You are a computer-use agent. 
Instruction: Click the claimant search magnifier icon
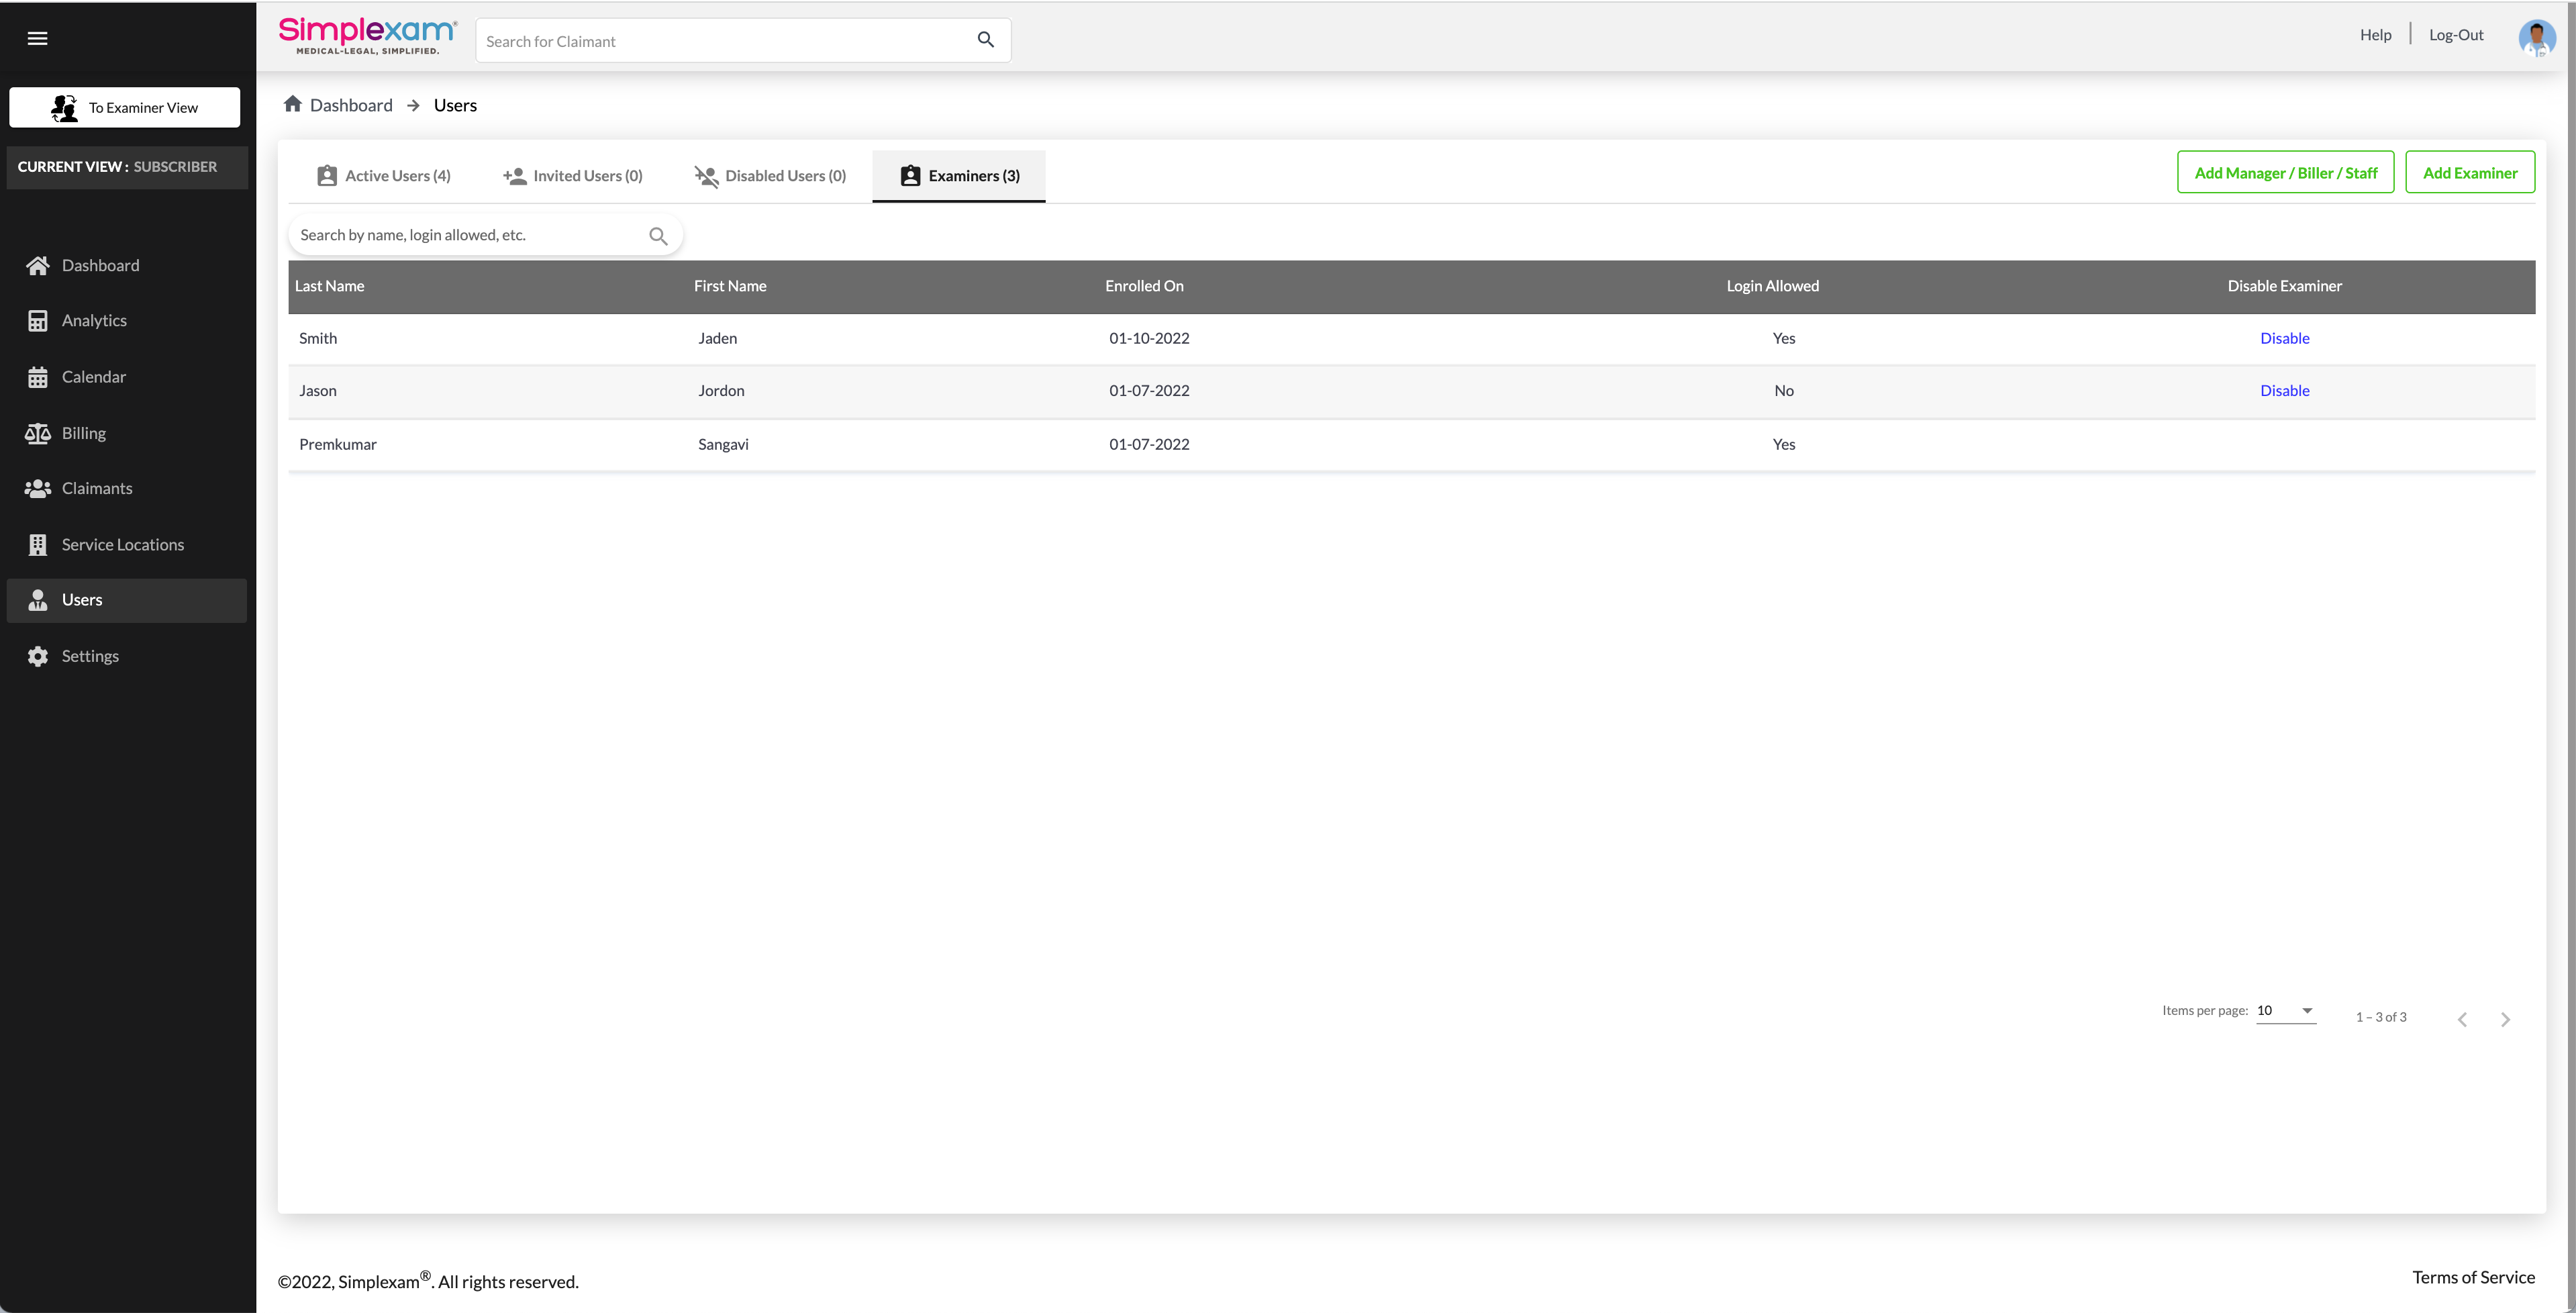click(x=985, y=40)
